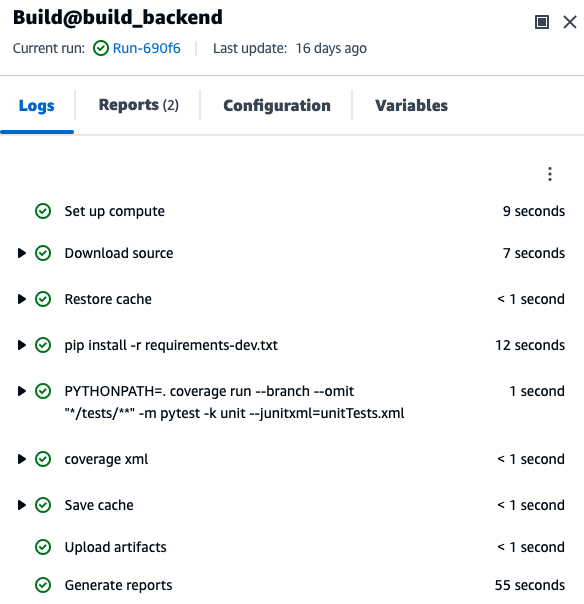
Task: Click the pip install success check icon
Action: (x=43, y=345)
